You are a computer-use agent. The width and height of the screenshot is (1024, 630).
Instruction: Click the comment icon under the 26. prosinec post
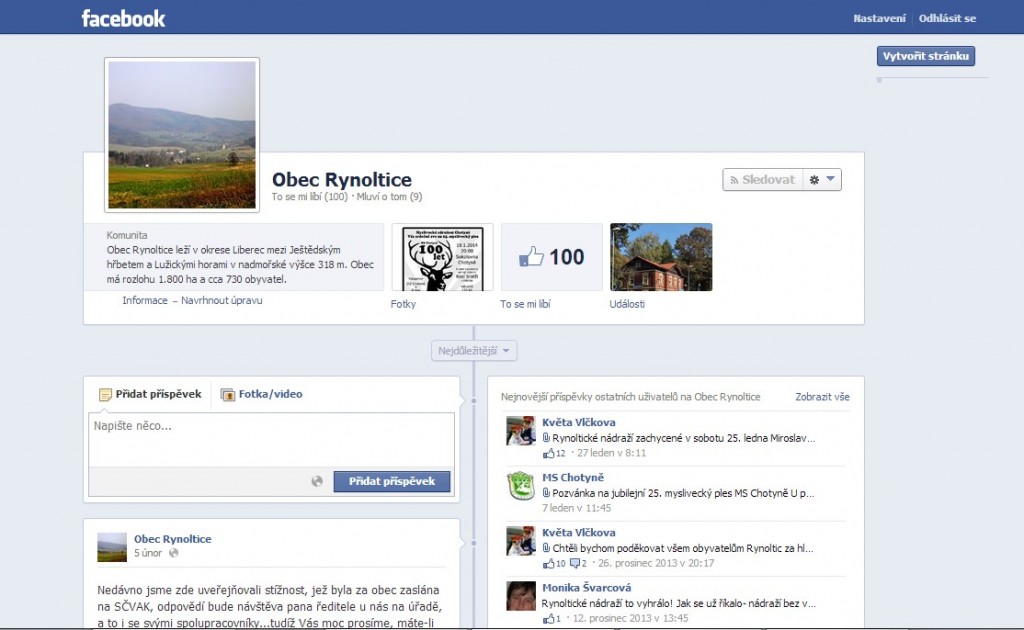pos(575,563)
